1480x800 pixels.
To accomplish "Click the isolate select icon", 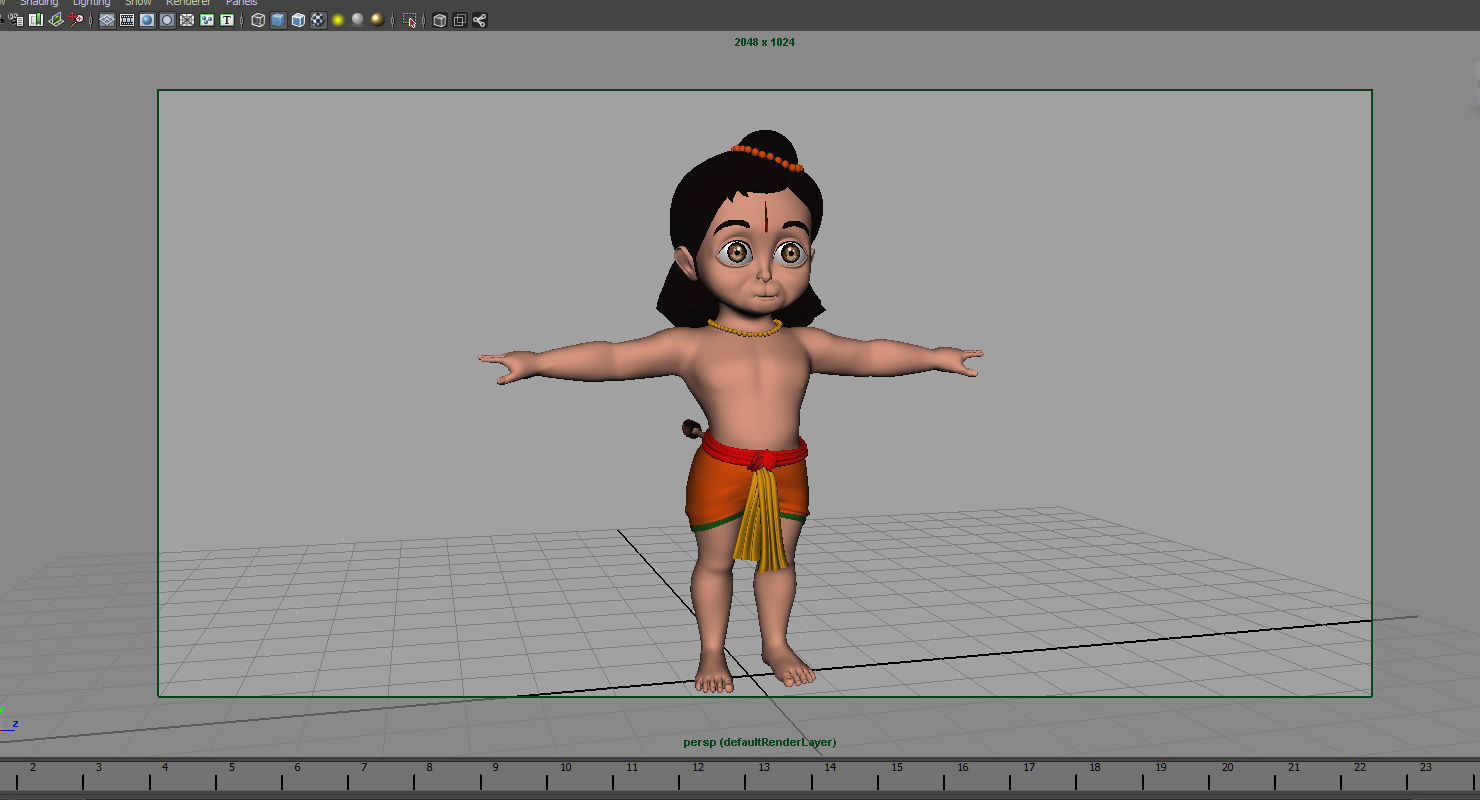I will coord(409,20).
